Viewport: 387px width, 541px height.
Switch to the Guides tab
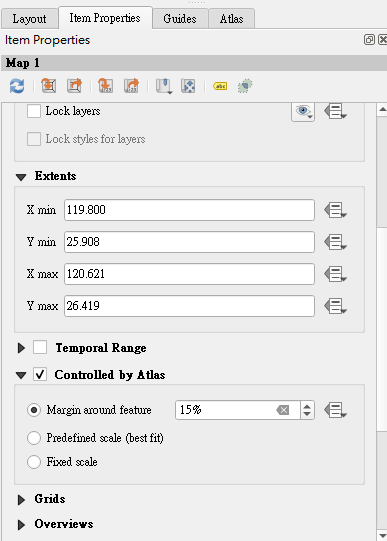tap(180, 19)
